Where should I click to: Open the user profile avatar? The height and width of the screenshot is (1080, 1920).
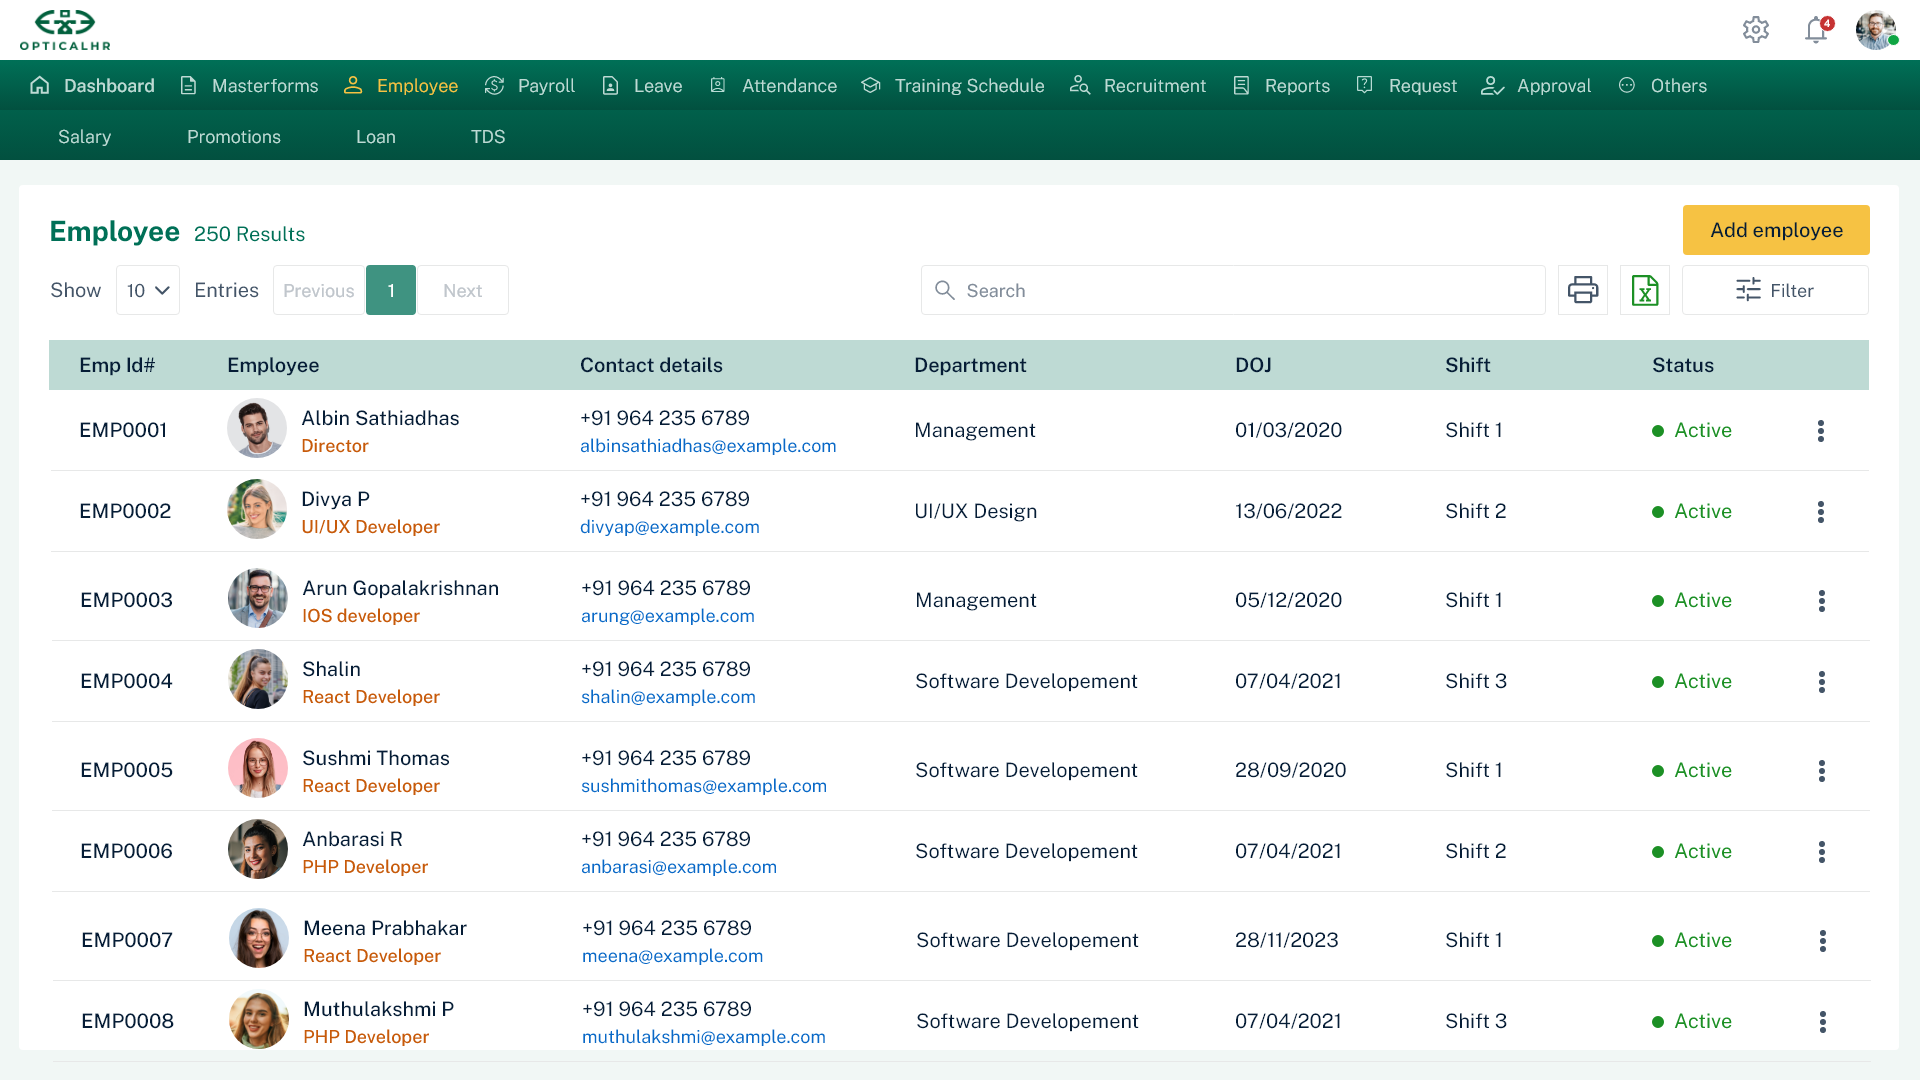pyautogui.click(x=1875, y=30)
